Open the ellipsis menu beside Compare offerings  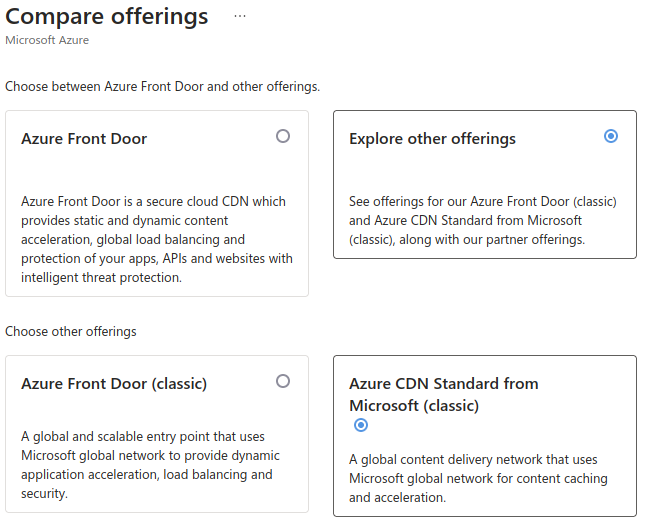[x=240, y=16]
